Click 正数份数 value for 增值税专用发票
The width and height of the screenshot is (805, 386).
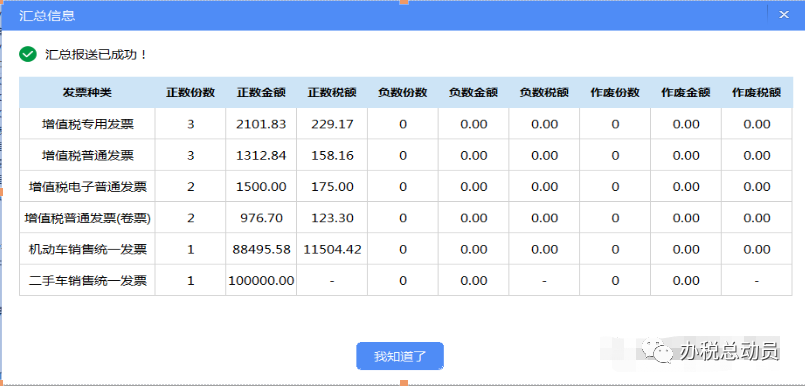click(x=190, y=124)
